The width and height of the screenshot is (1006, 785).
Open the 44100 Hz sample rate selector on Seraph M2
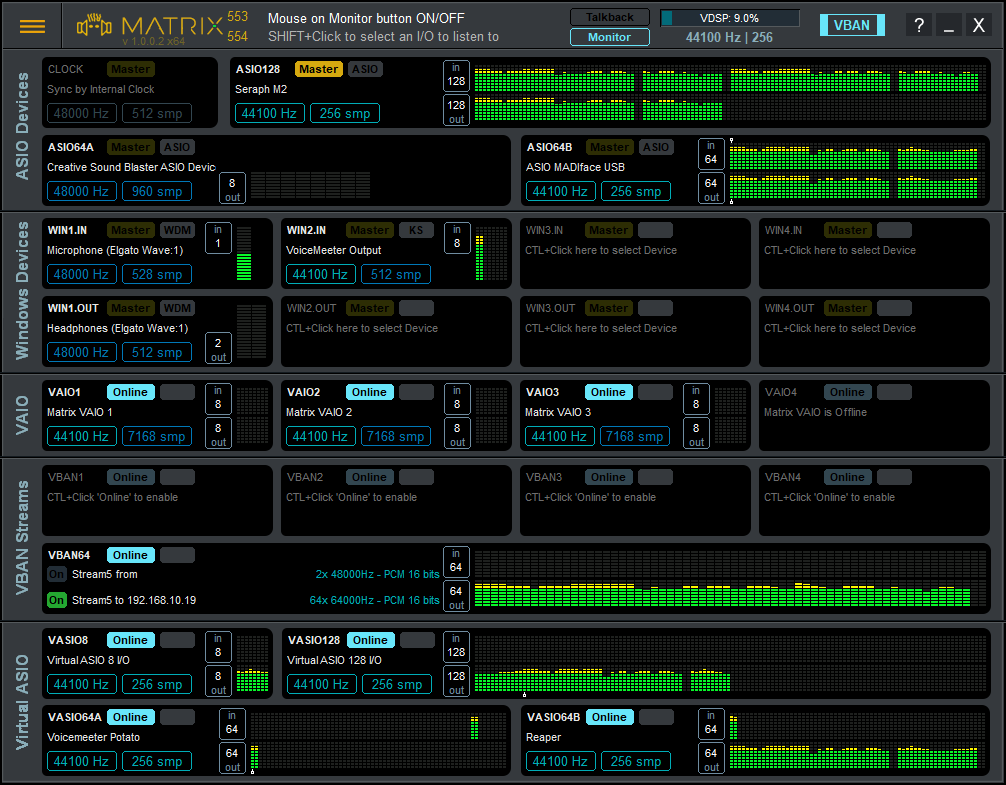click(269, 113)
